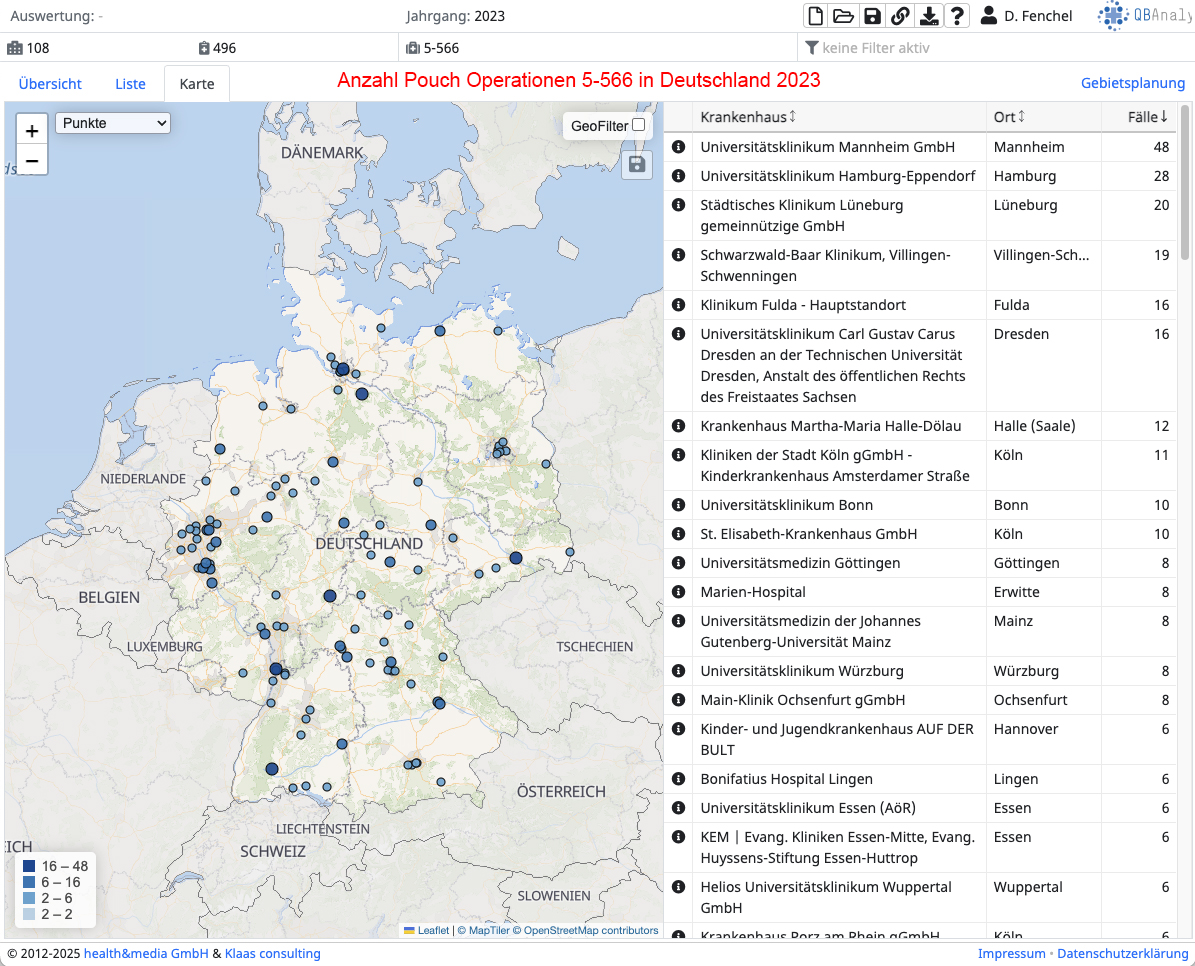
Task: Open the Leaflet attribution link
Action: point(427,930)
